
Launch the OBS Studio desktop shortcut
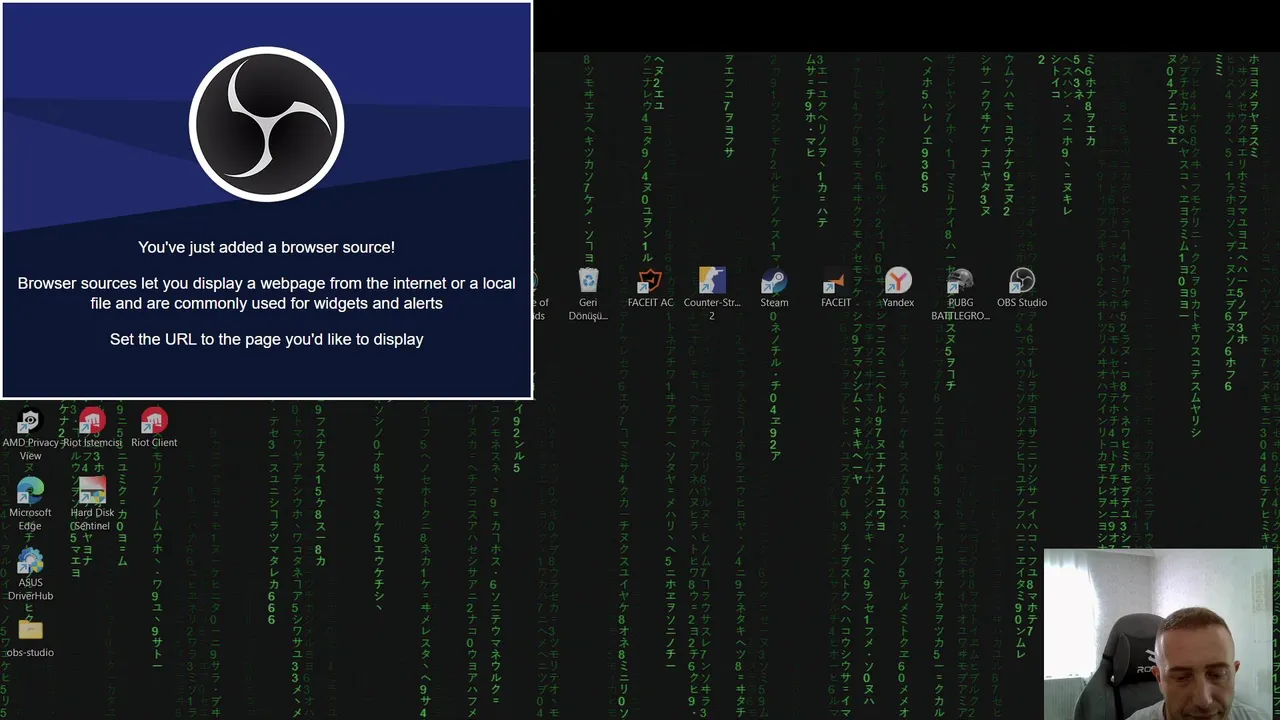(1022, 287)
